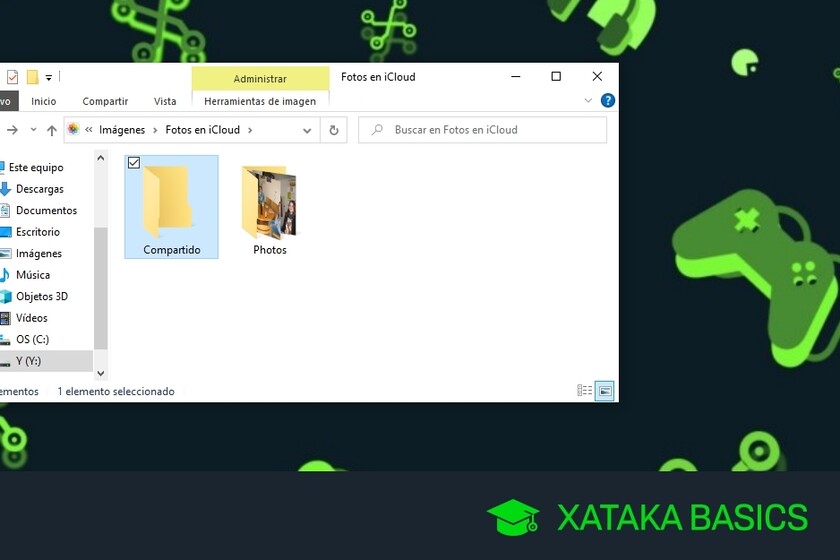Select Y (Y:) drive in navigation pane
The width and height of the screenshot is (840, 560).
[28, 361]
